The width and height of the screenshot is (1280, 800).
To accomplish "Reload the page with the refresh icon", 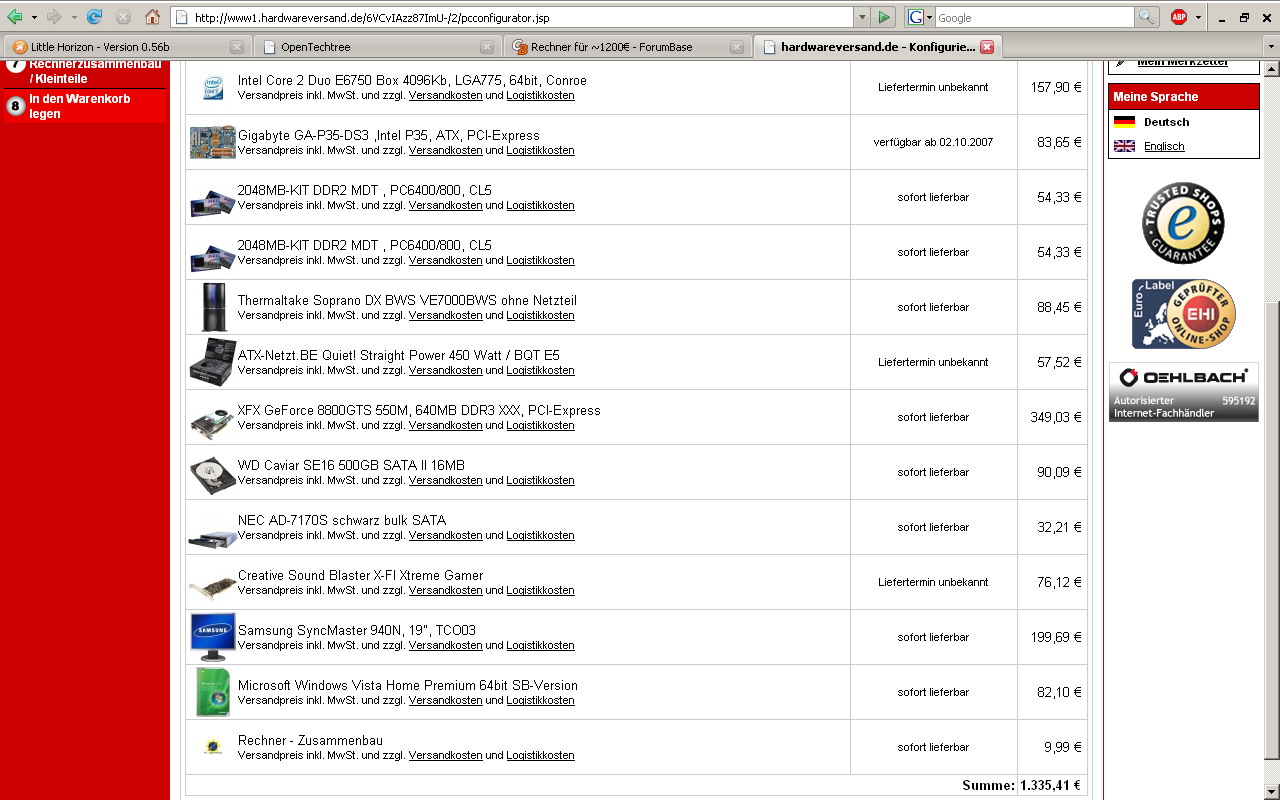I will 95,17.
